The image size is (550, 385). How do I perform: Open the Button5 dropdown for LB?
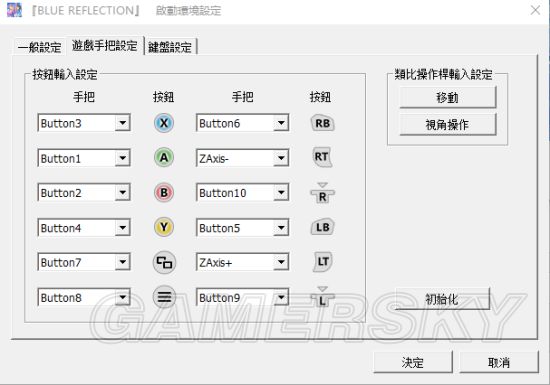click(x=281, y=228)
